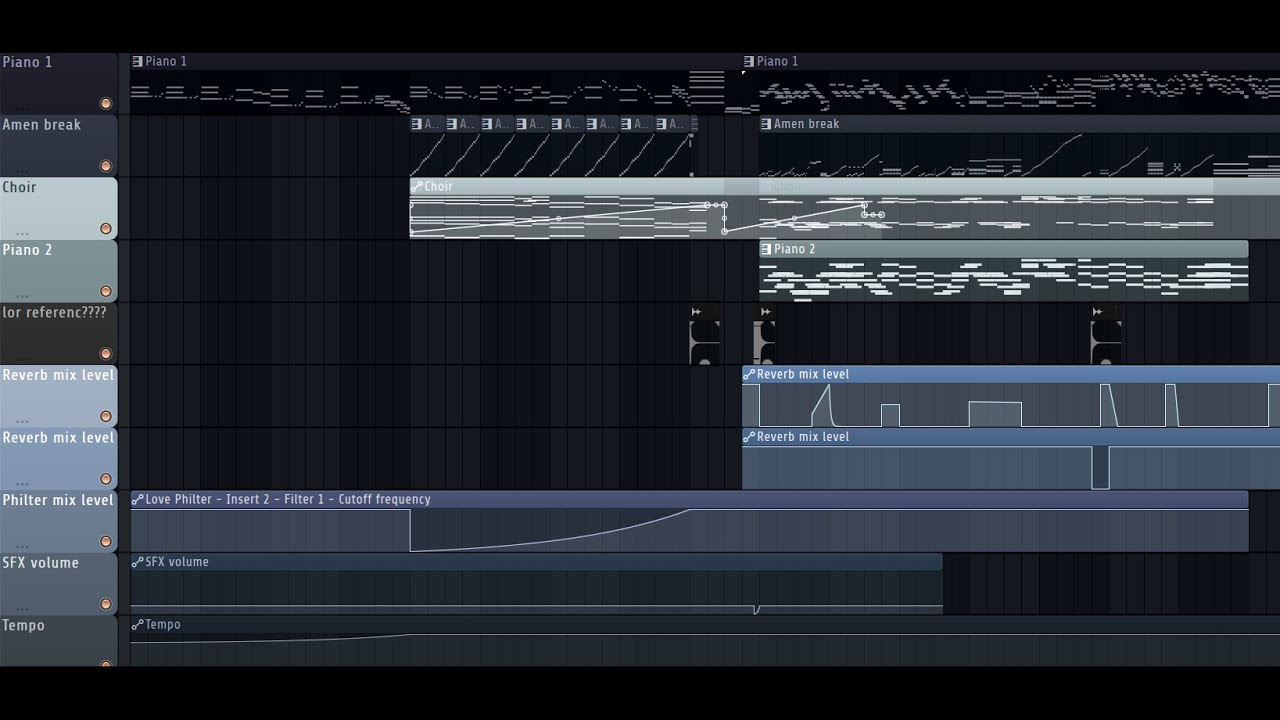
Task: Select the middle audio clip in lor referenc???? track
Action: coord(764,335)
